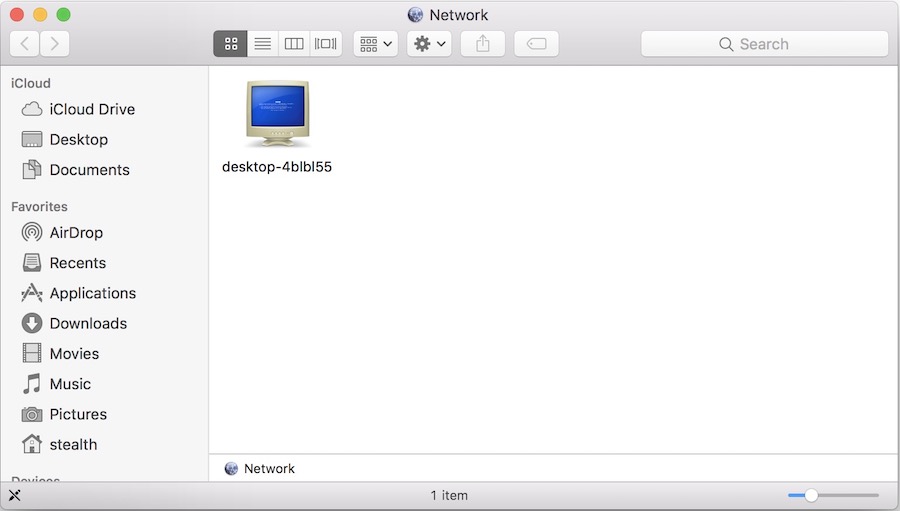Click the Share toolbar button

(x=483, y=44)
